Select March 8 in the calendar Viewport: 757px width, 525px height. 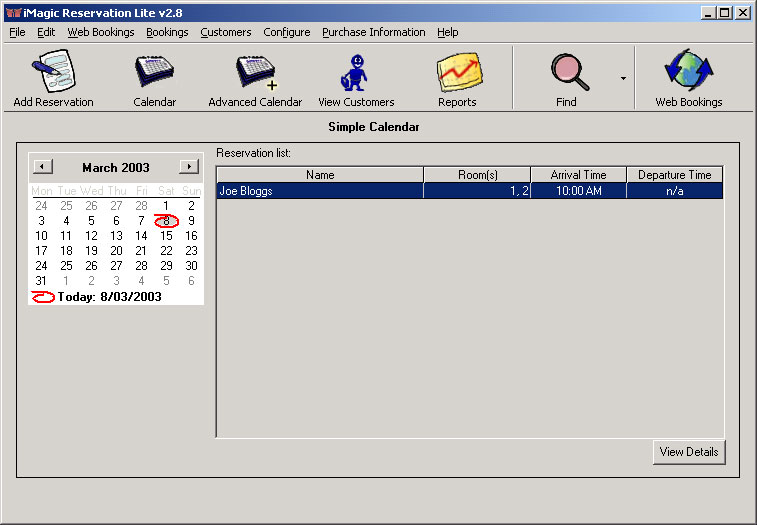pos(166,221)
